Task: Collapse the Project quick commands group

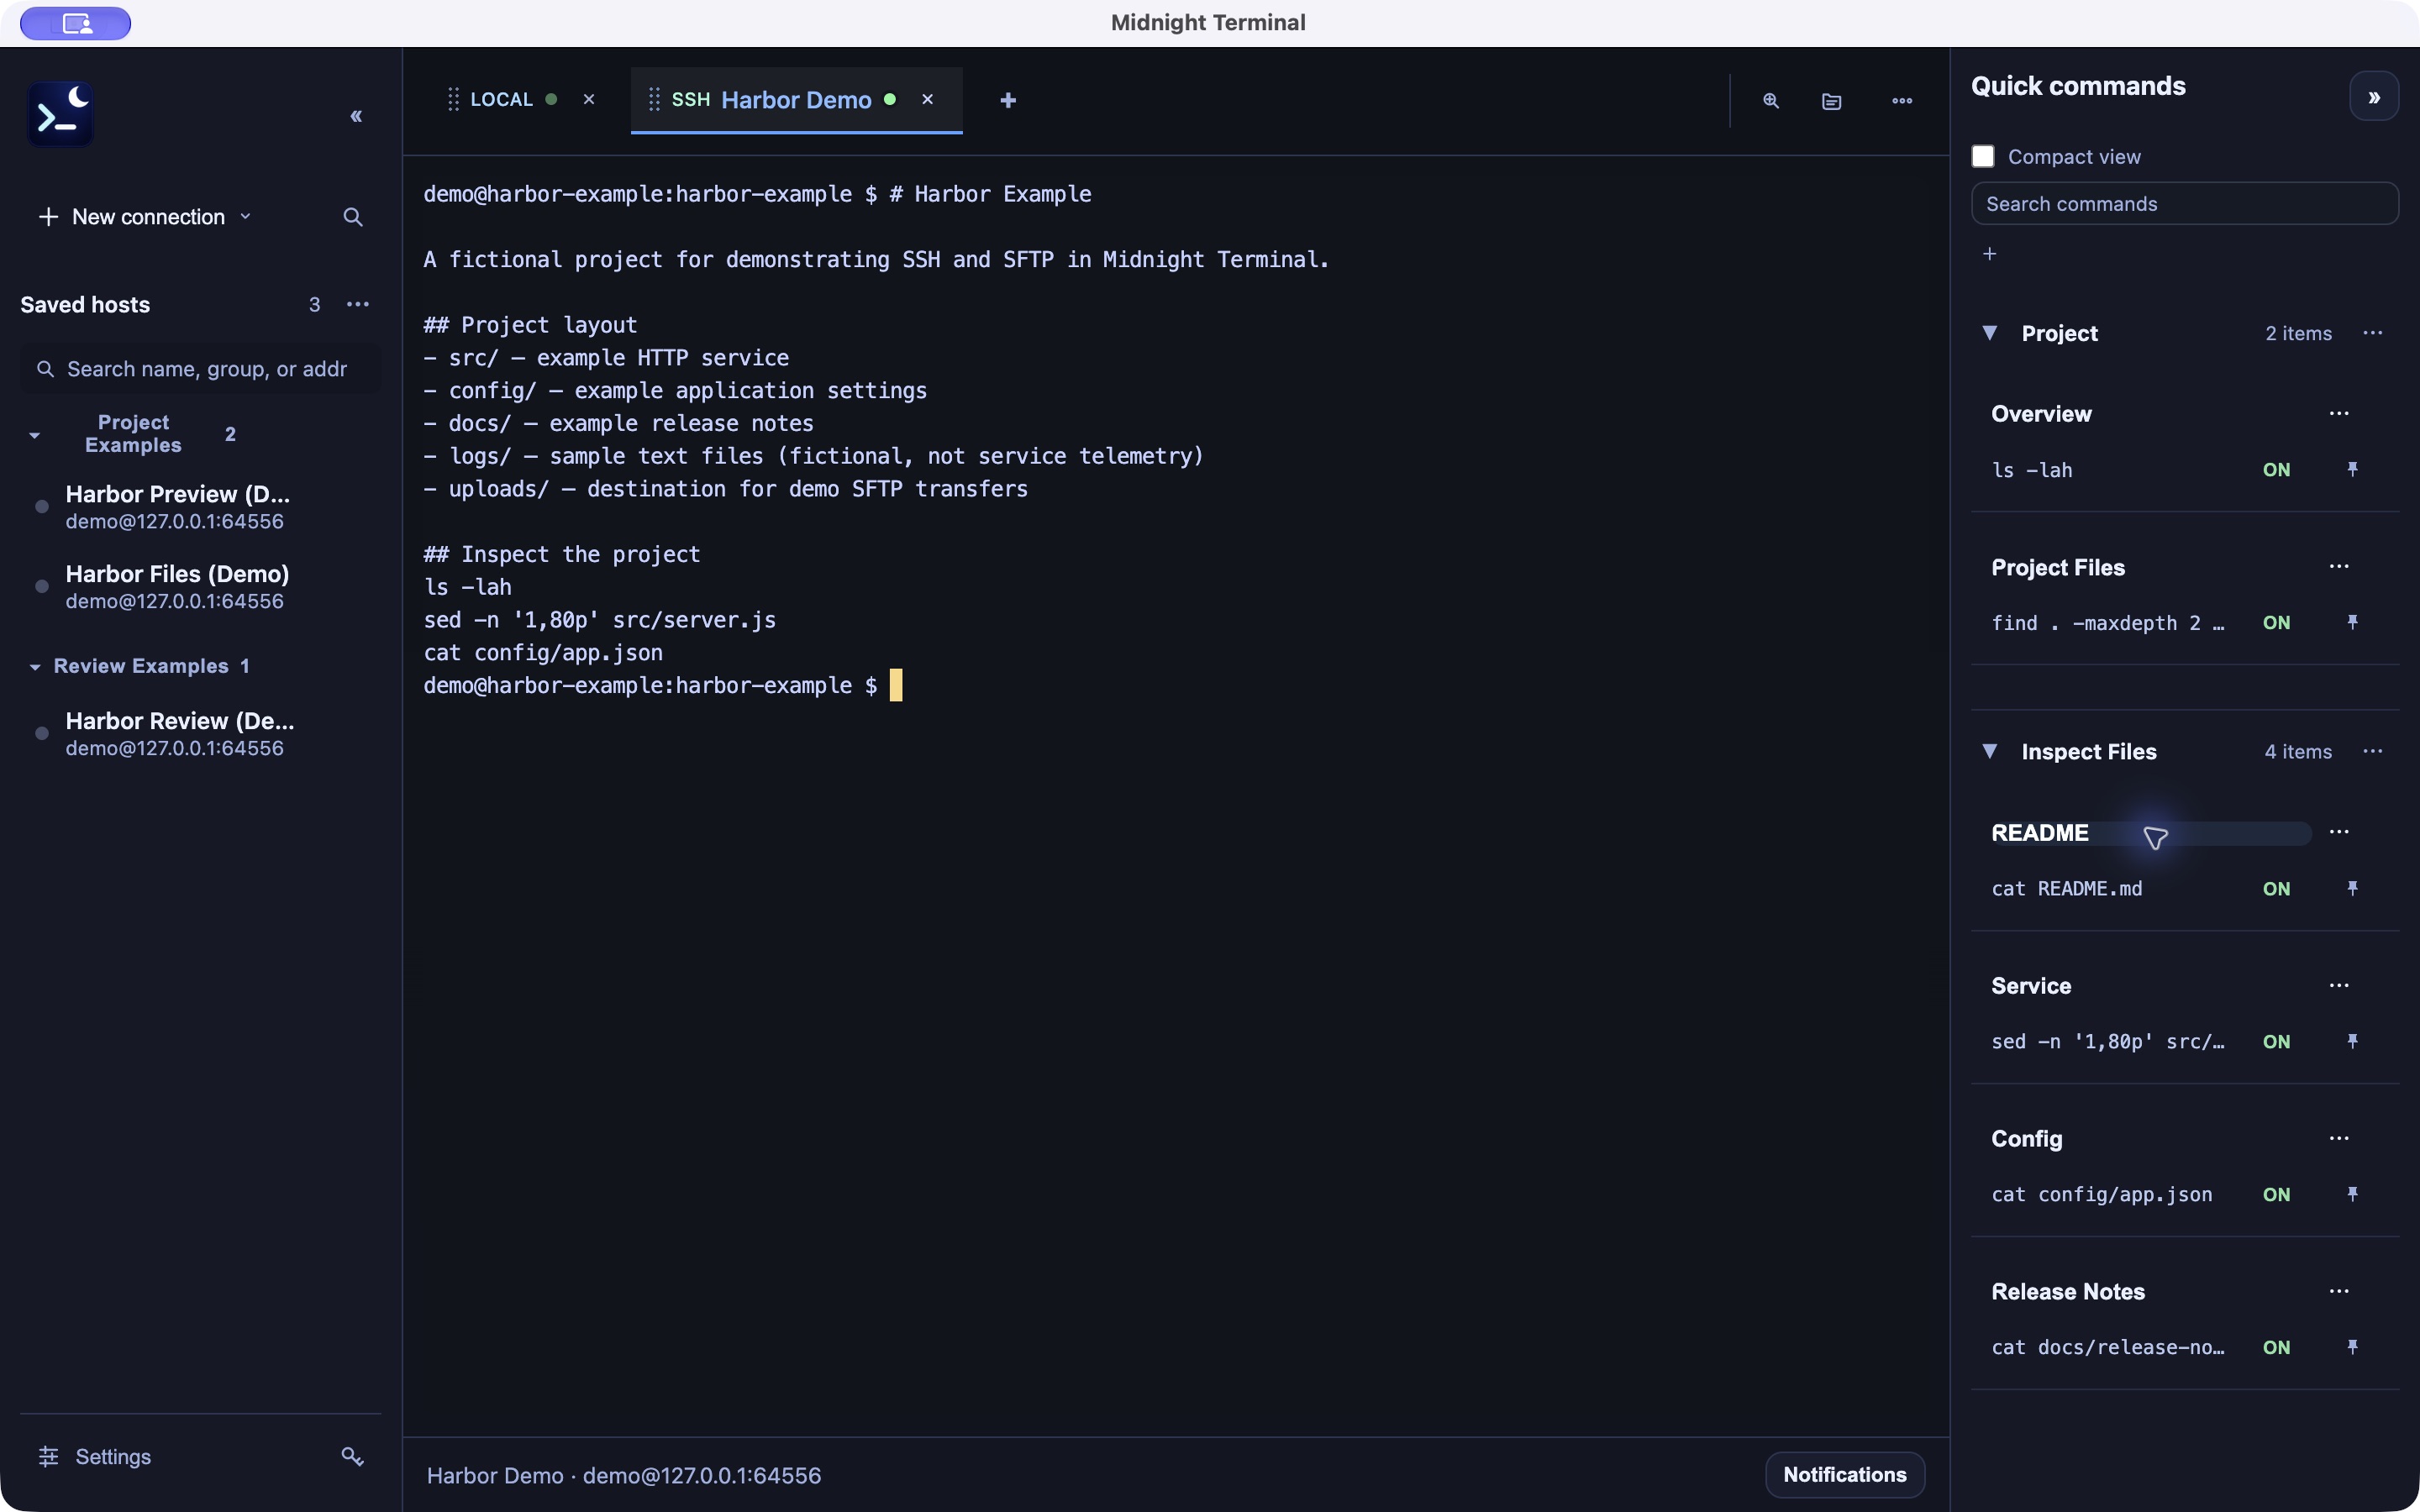Action: tap(1990, 333)
